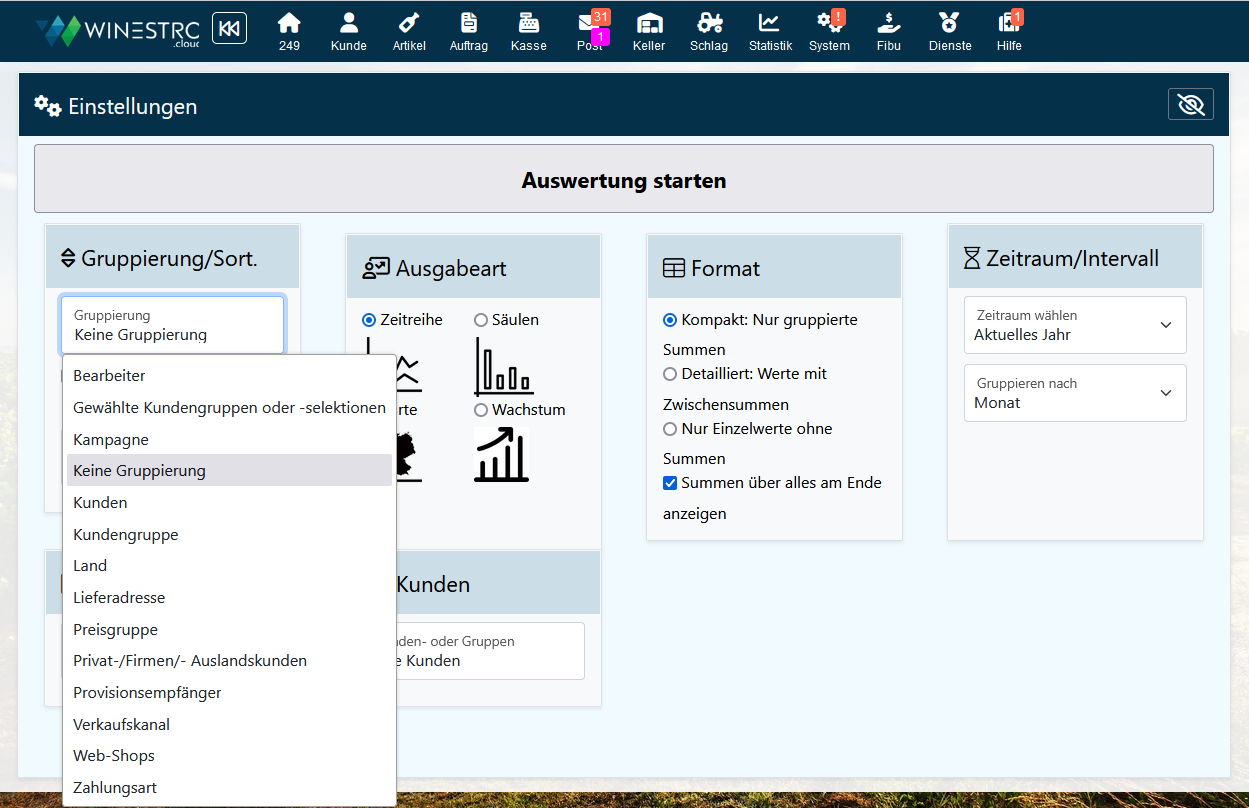The width and height of the screenshot is (1249, 808).
Task: Open the Fibu accounting icon
Action: click(x=888, y=32)
